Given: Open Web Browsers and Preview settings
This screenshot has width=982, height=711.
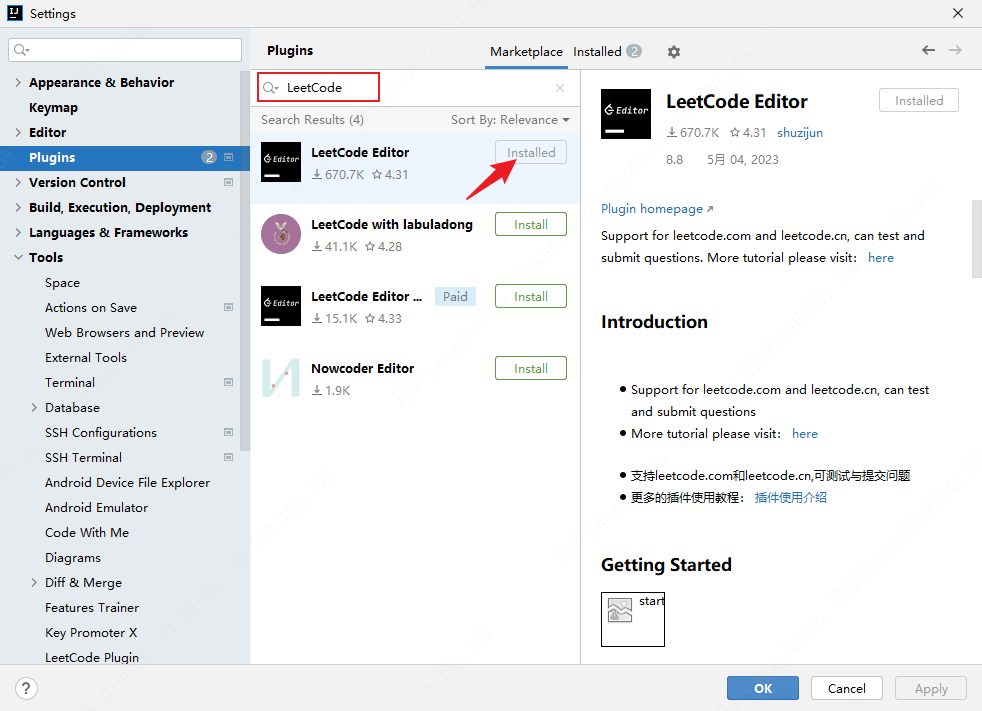Looking at the screenshot, I should pos(124,333).
